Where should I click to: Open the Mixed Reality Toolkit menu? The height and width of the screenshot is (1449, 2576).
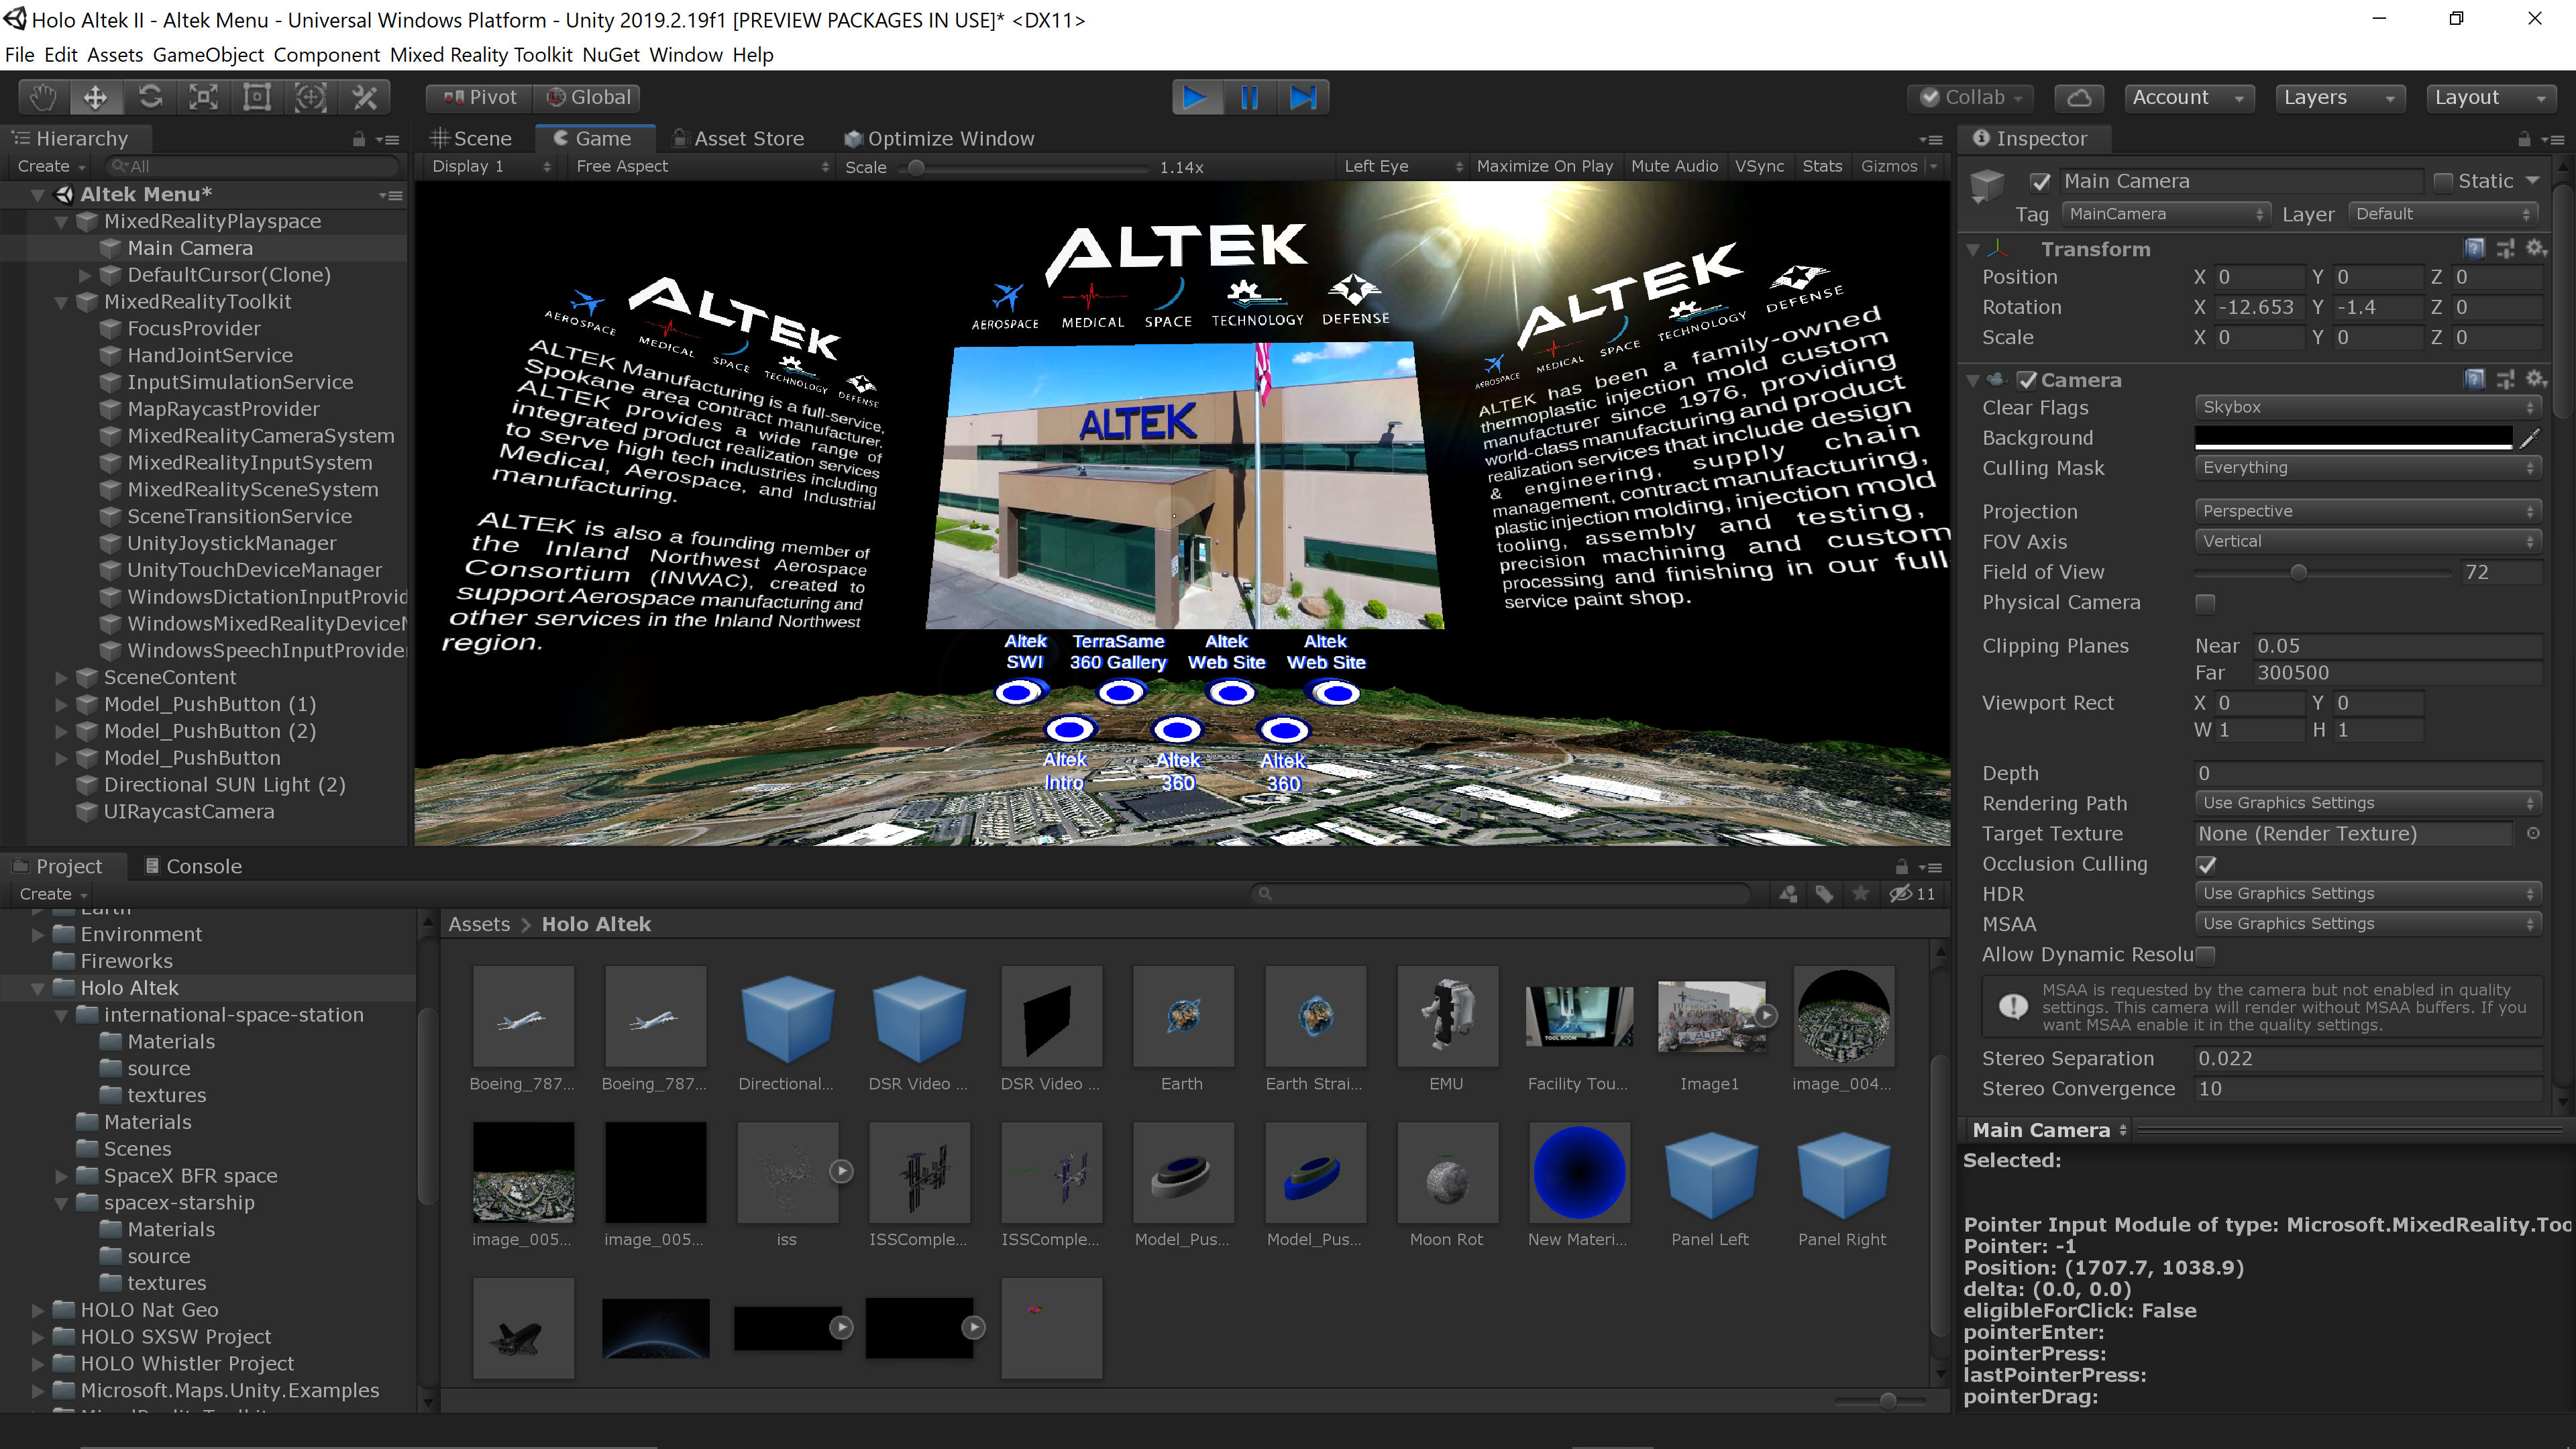481,55
